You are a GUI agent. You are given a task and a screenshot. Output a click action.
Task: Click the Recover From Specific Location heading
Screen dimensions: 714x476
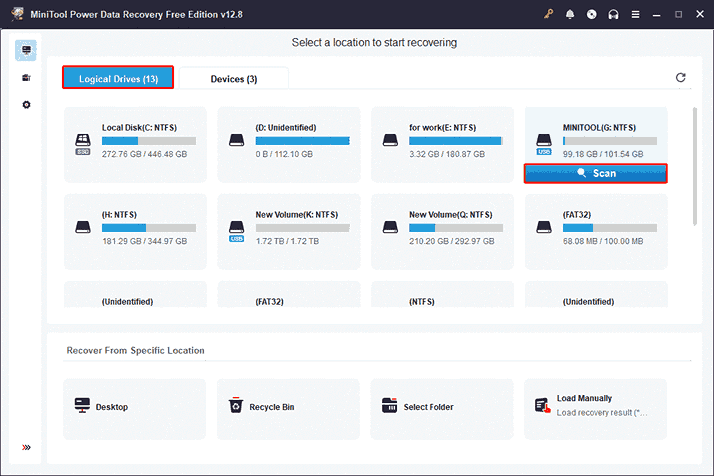[135, 350]
